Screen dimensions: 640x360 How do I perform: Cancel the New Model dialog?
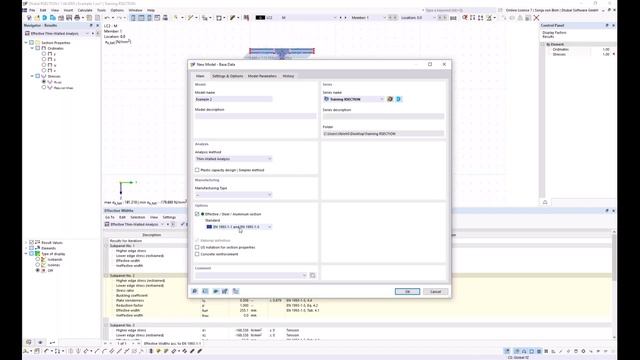click(x=436, y=291)
